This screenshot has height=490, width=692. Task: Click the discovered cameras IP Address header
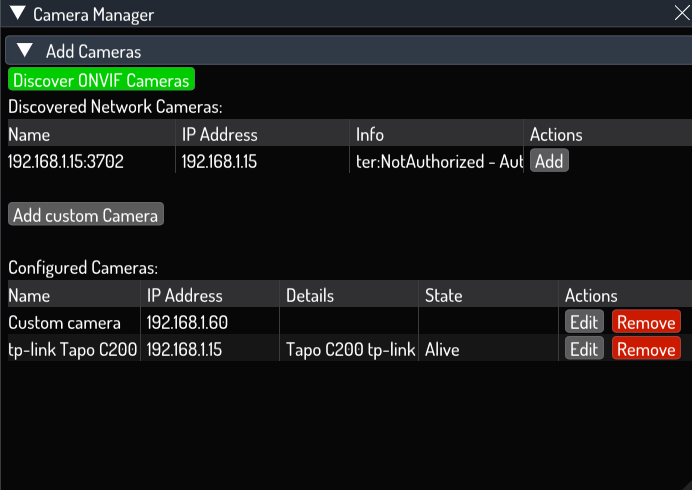[x=219, y=134]
